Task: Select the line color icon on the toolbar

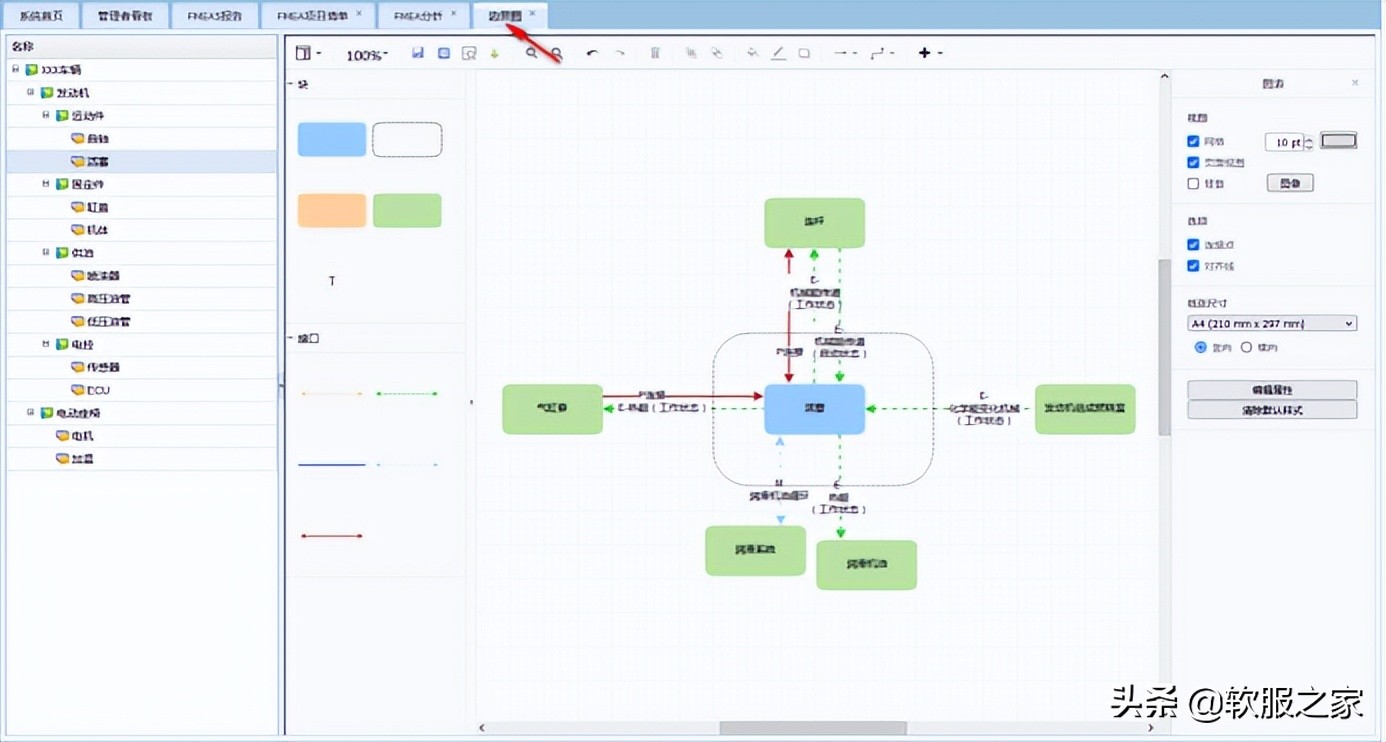Action: [778, 53]
